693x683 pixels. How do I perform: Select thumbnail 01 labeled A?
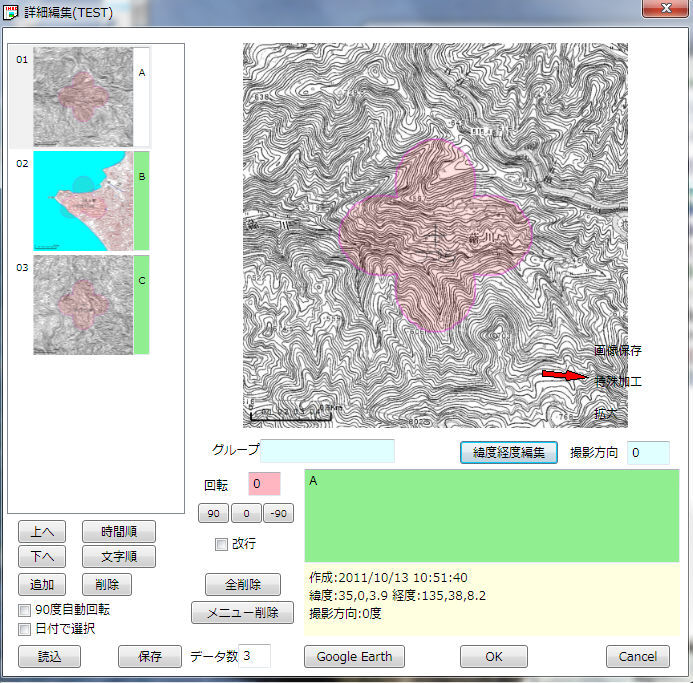click(83, 97)
